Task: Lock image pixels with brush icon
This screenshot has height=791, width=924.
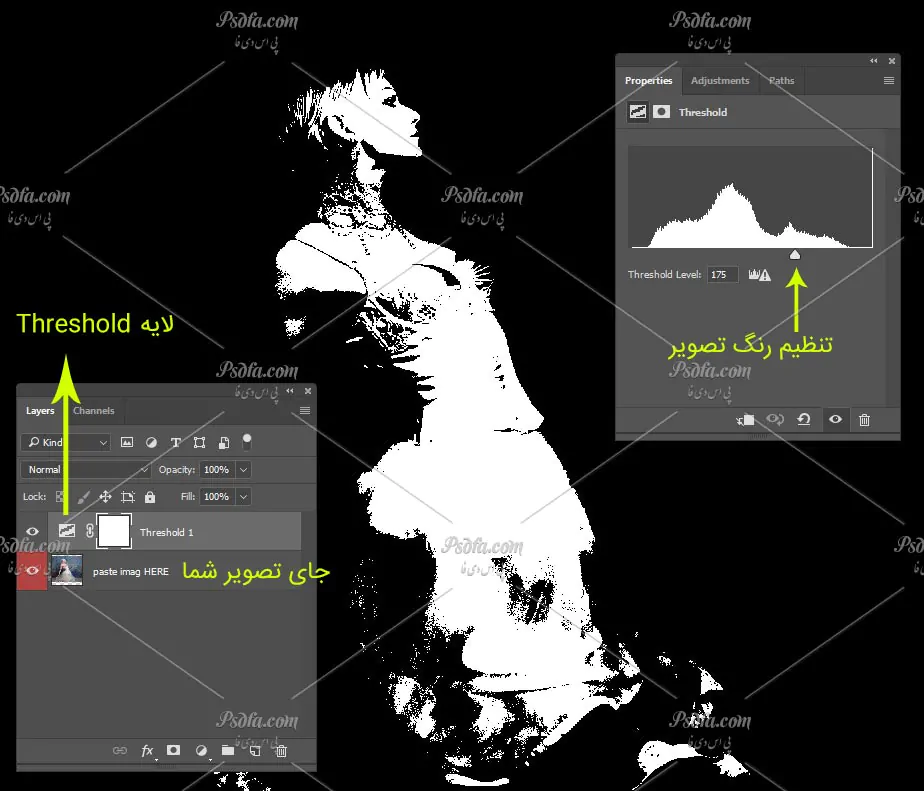Action: point(83,497)
